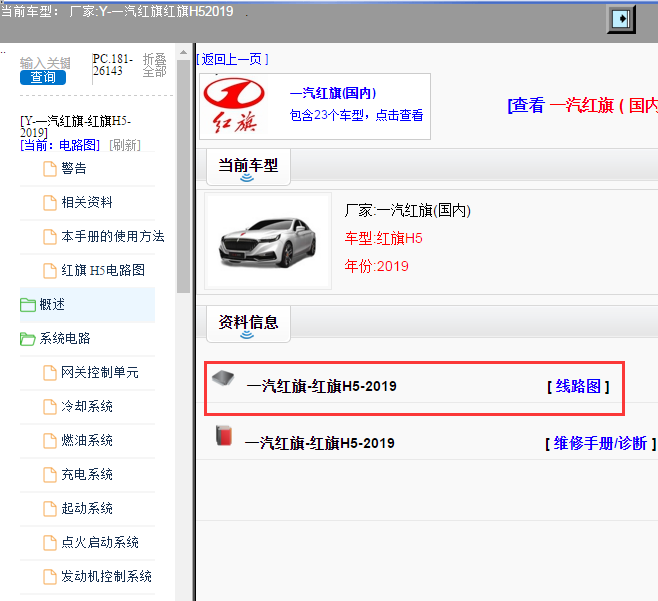Click the page icon beside 充电系统
658x601 pixels.
click(50, 475)
